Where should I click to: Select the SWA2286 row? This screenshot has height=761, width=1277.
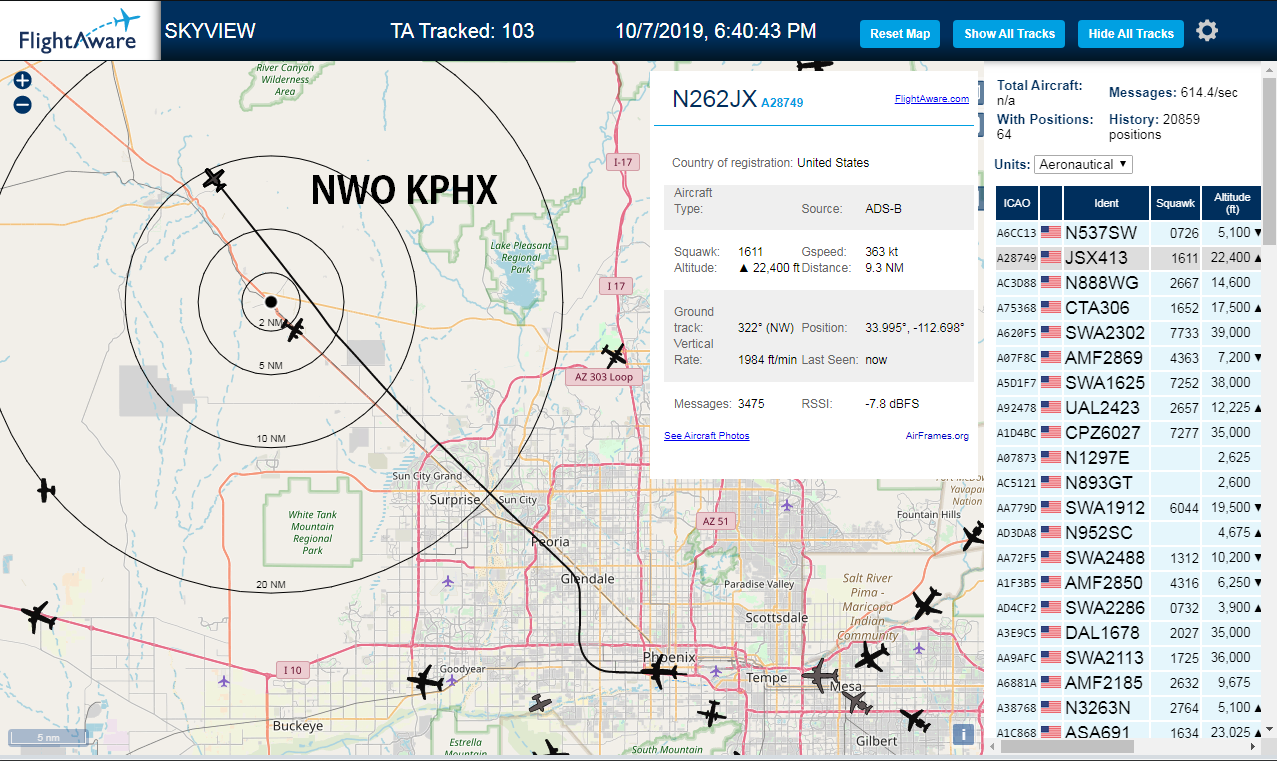(1129, 607)
